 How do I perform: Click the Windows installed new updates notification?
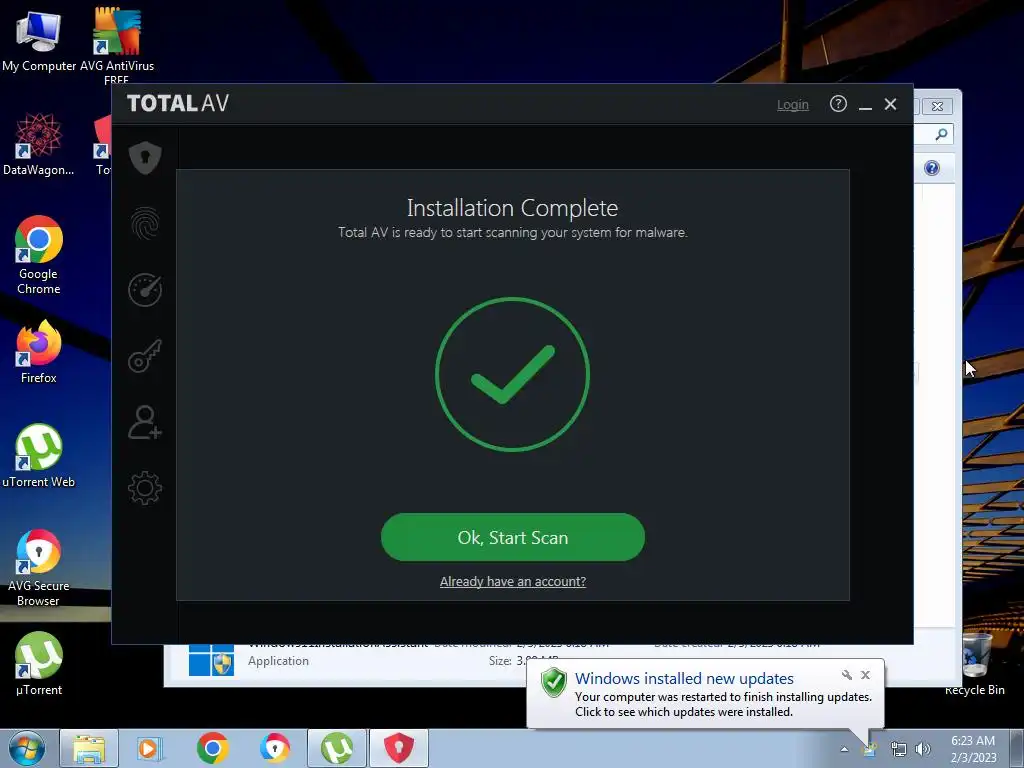click(705, 694)
